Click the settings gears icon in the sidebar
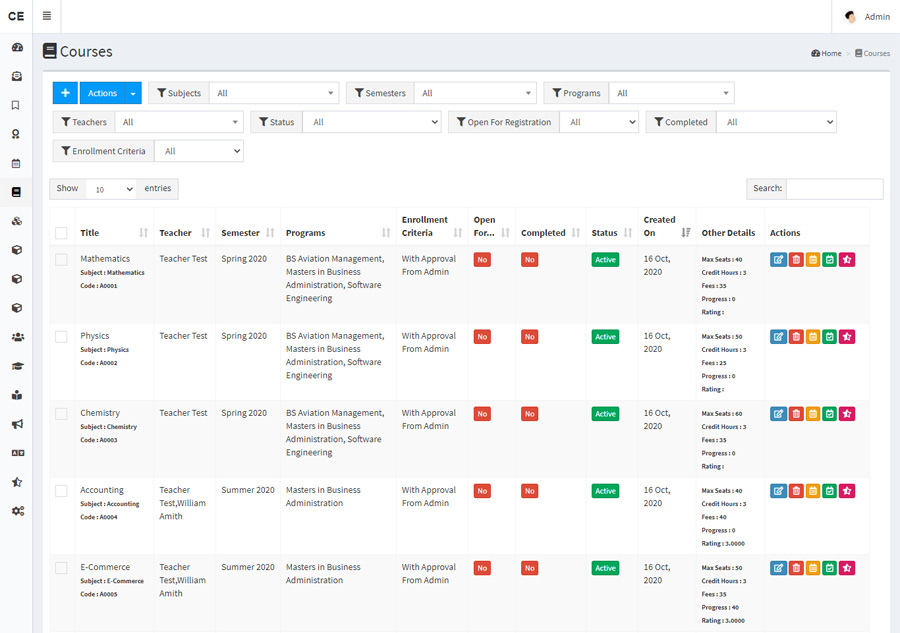 click(x=16, y=511)
